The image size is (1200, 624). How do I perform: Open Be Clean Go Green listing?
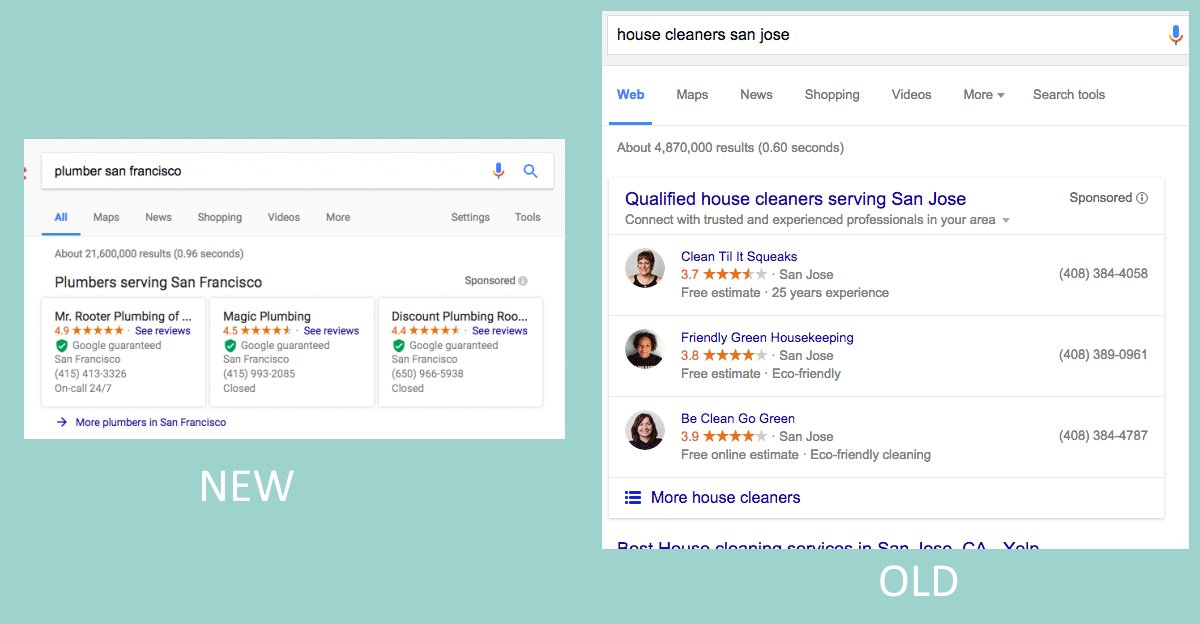[x=738, y=419]
